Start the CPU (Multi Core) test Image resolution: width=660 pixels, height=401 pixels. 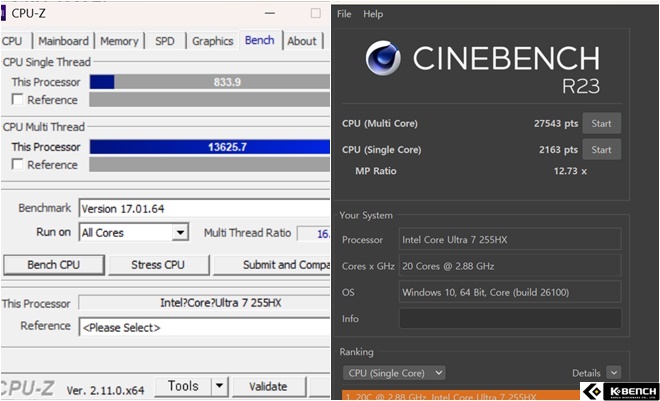(x=601, y=123)
